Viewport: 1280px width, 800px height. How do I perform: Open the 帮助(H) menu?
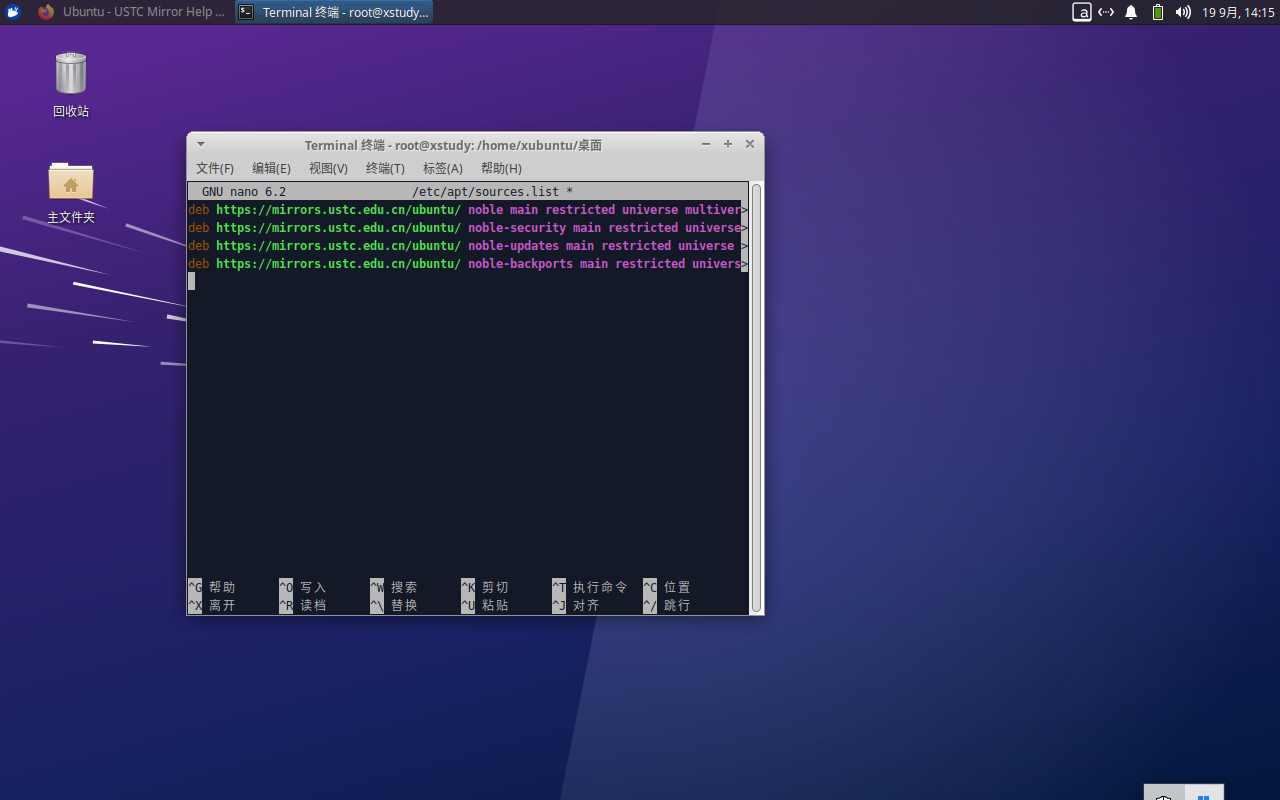point(501,168)
